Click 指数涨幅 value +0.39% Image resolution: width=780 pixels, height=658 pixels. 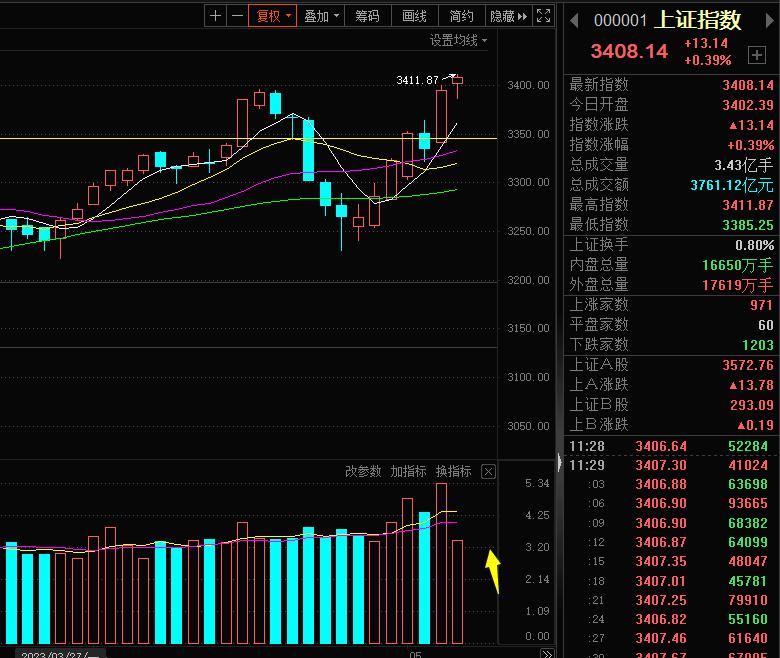tap(750, 145)
